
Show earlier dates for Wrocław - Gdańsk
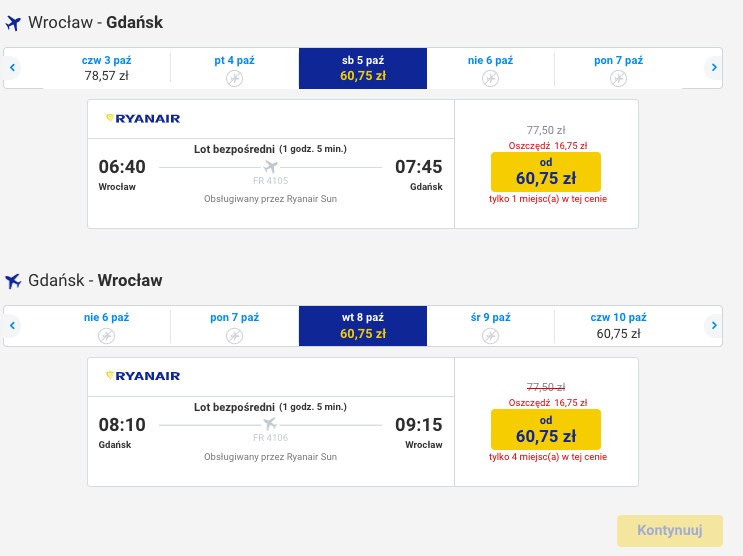coord(13,68)
